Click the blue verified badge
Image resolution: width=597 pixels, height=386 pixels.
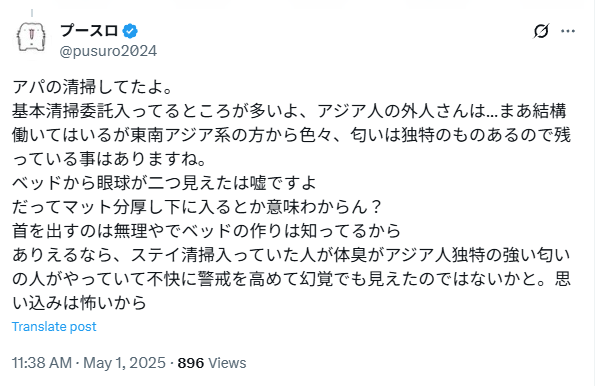click(x=130, y=31)
